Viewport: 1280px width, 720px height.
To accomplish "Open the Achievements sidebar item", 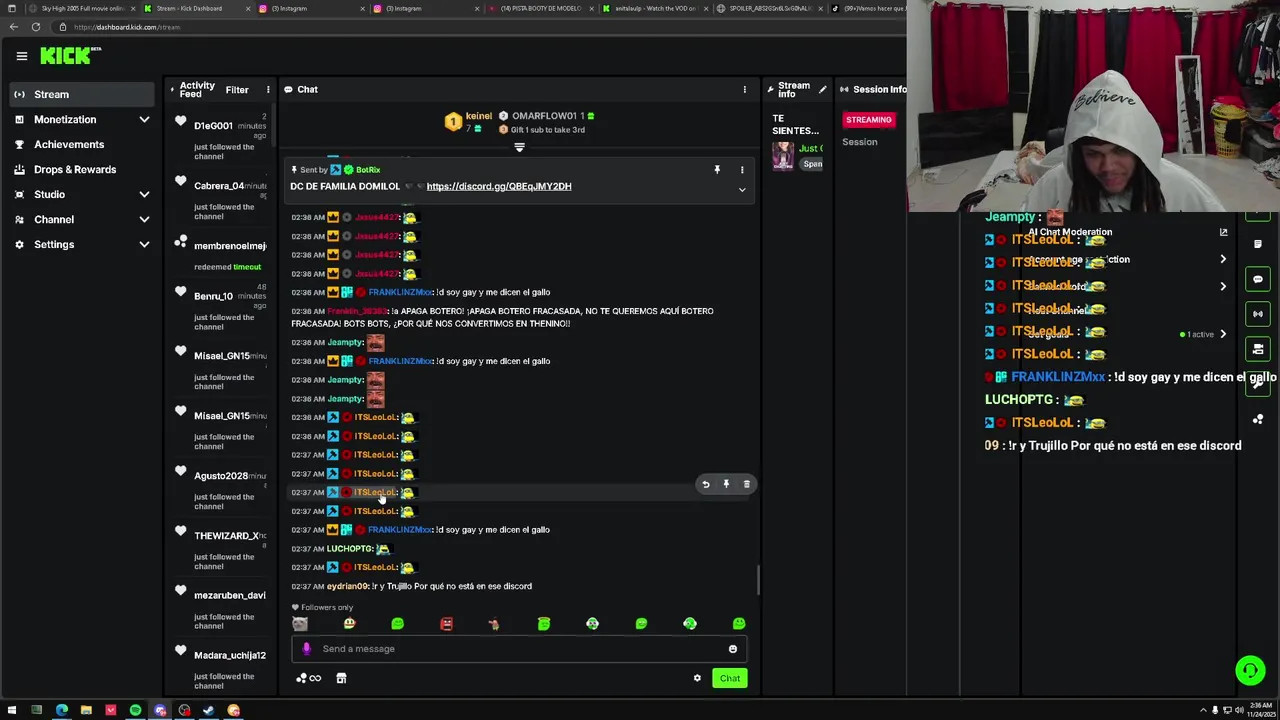I will pos(82,145).
